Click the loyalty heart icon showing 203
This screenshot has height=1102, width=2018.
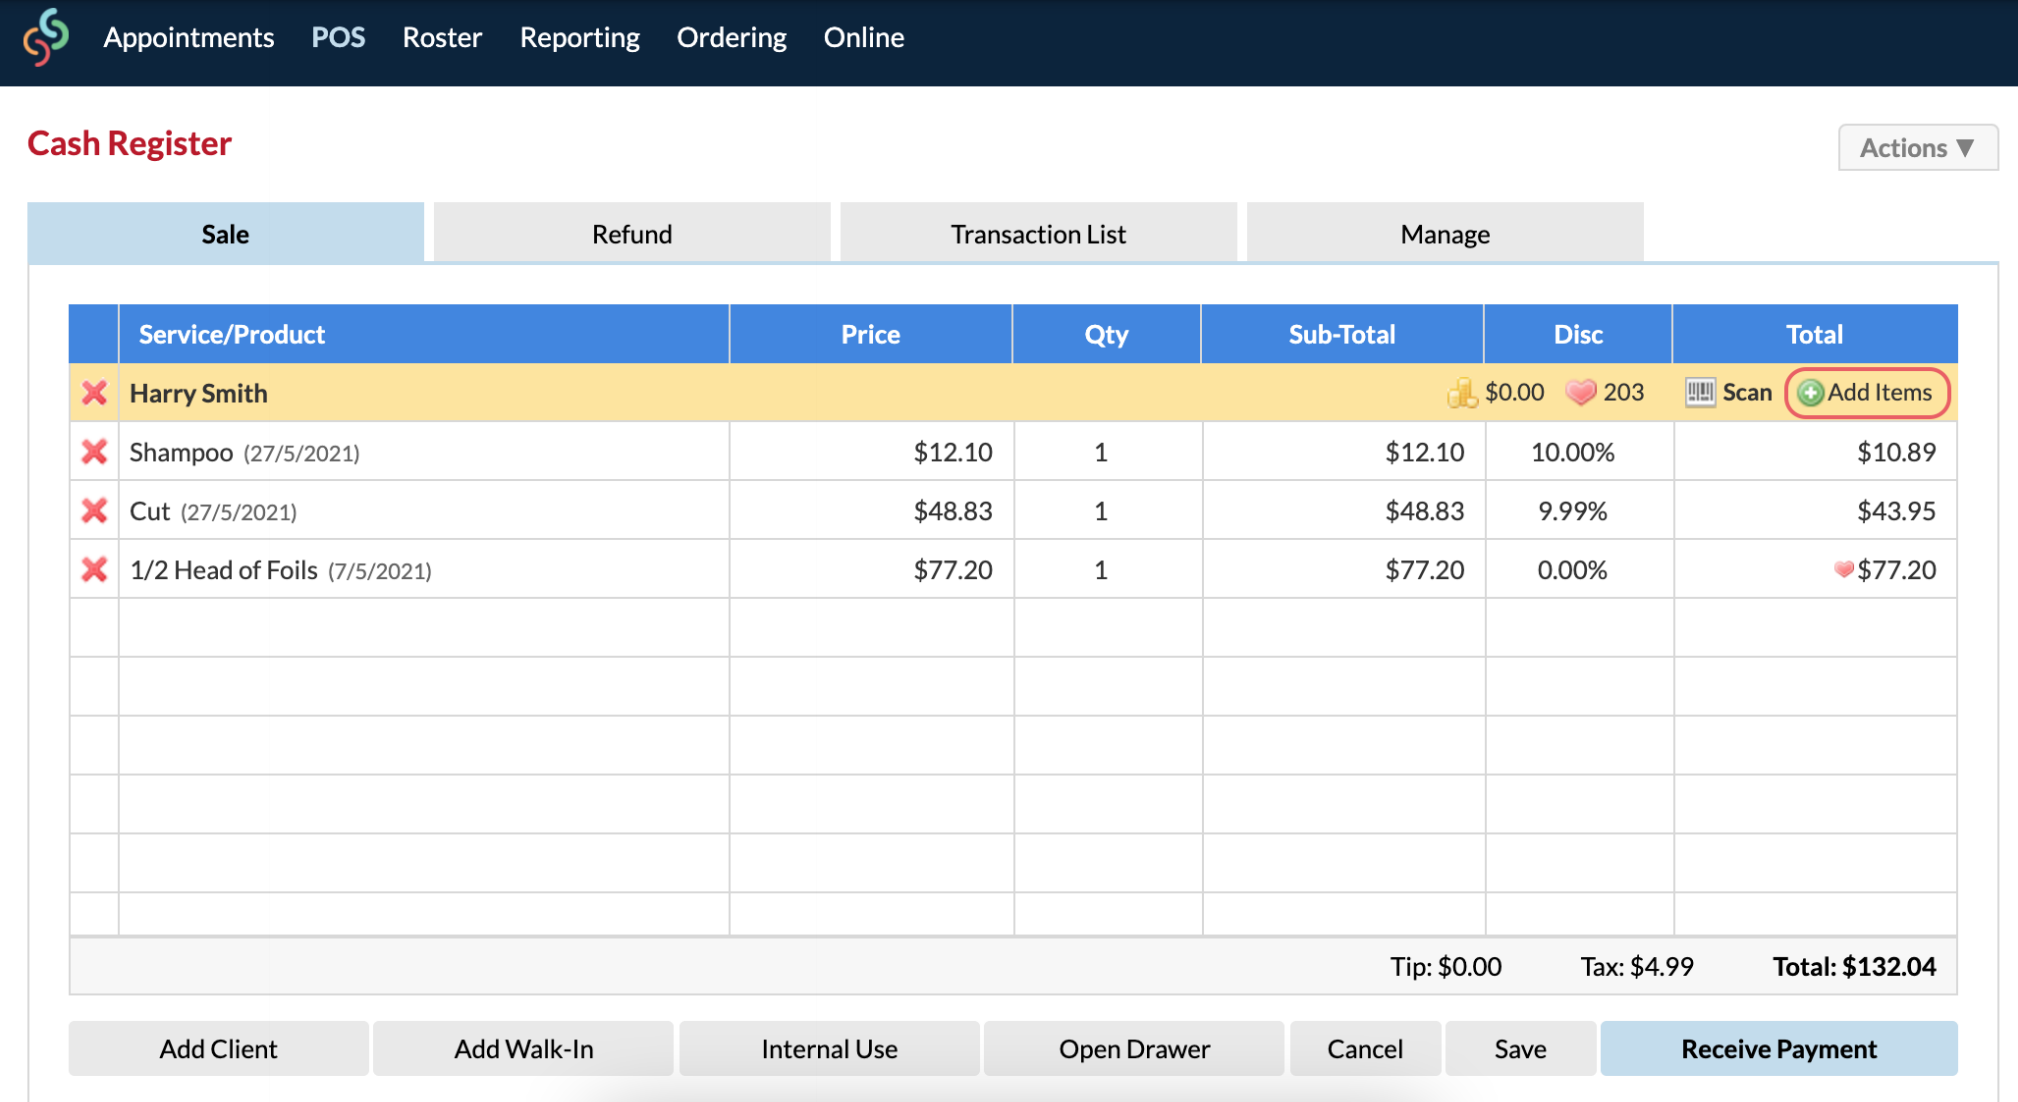pyautogui.click(x=1581, y=392)
